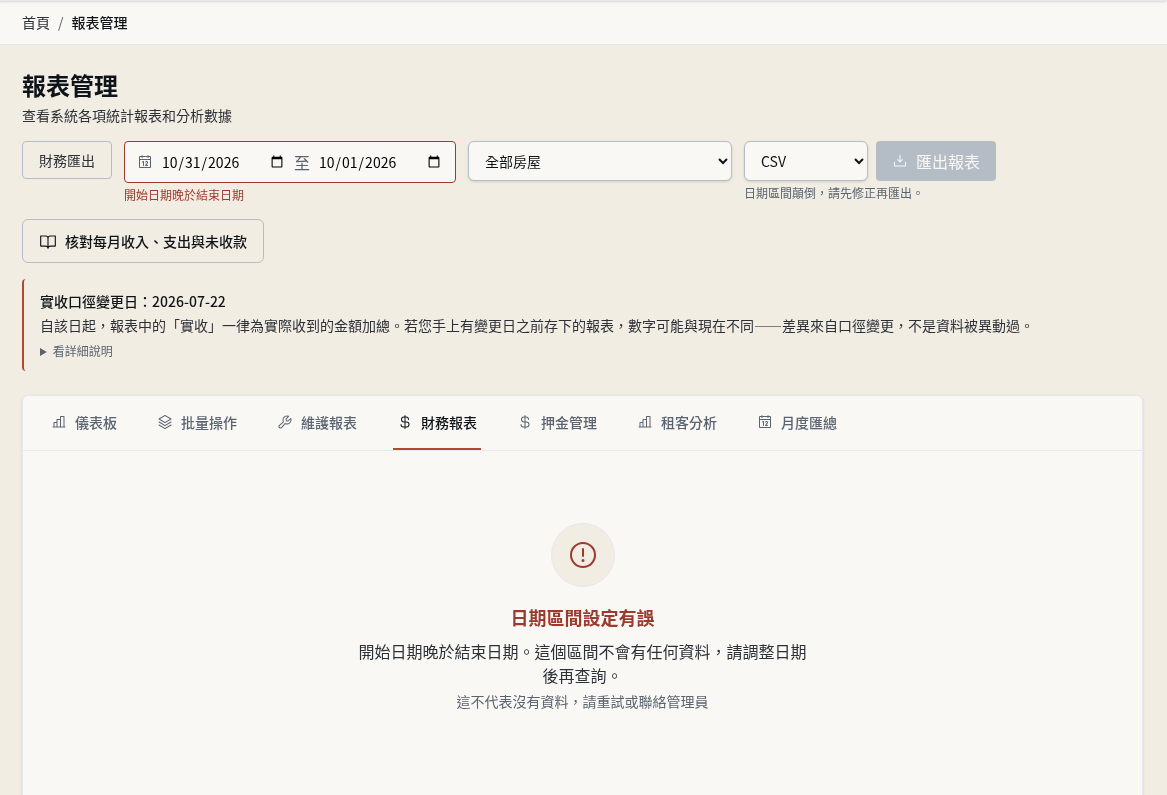Select the 財務報表 tab

(438, 424)
